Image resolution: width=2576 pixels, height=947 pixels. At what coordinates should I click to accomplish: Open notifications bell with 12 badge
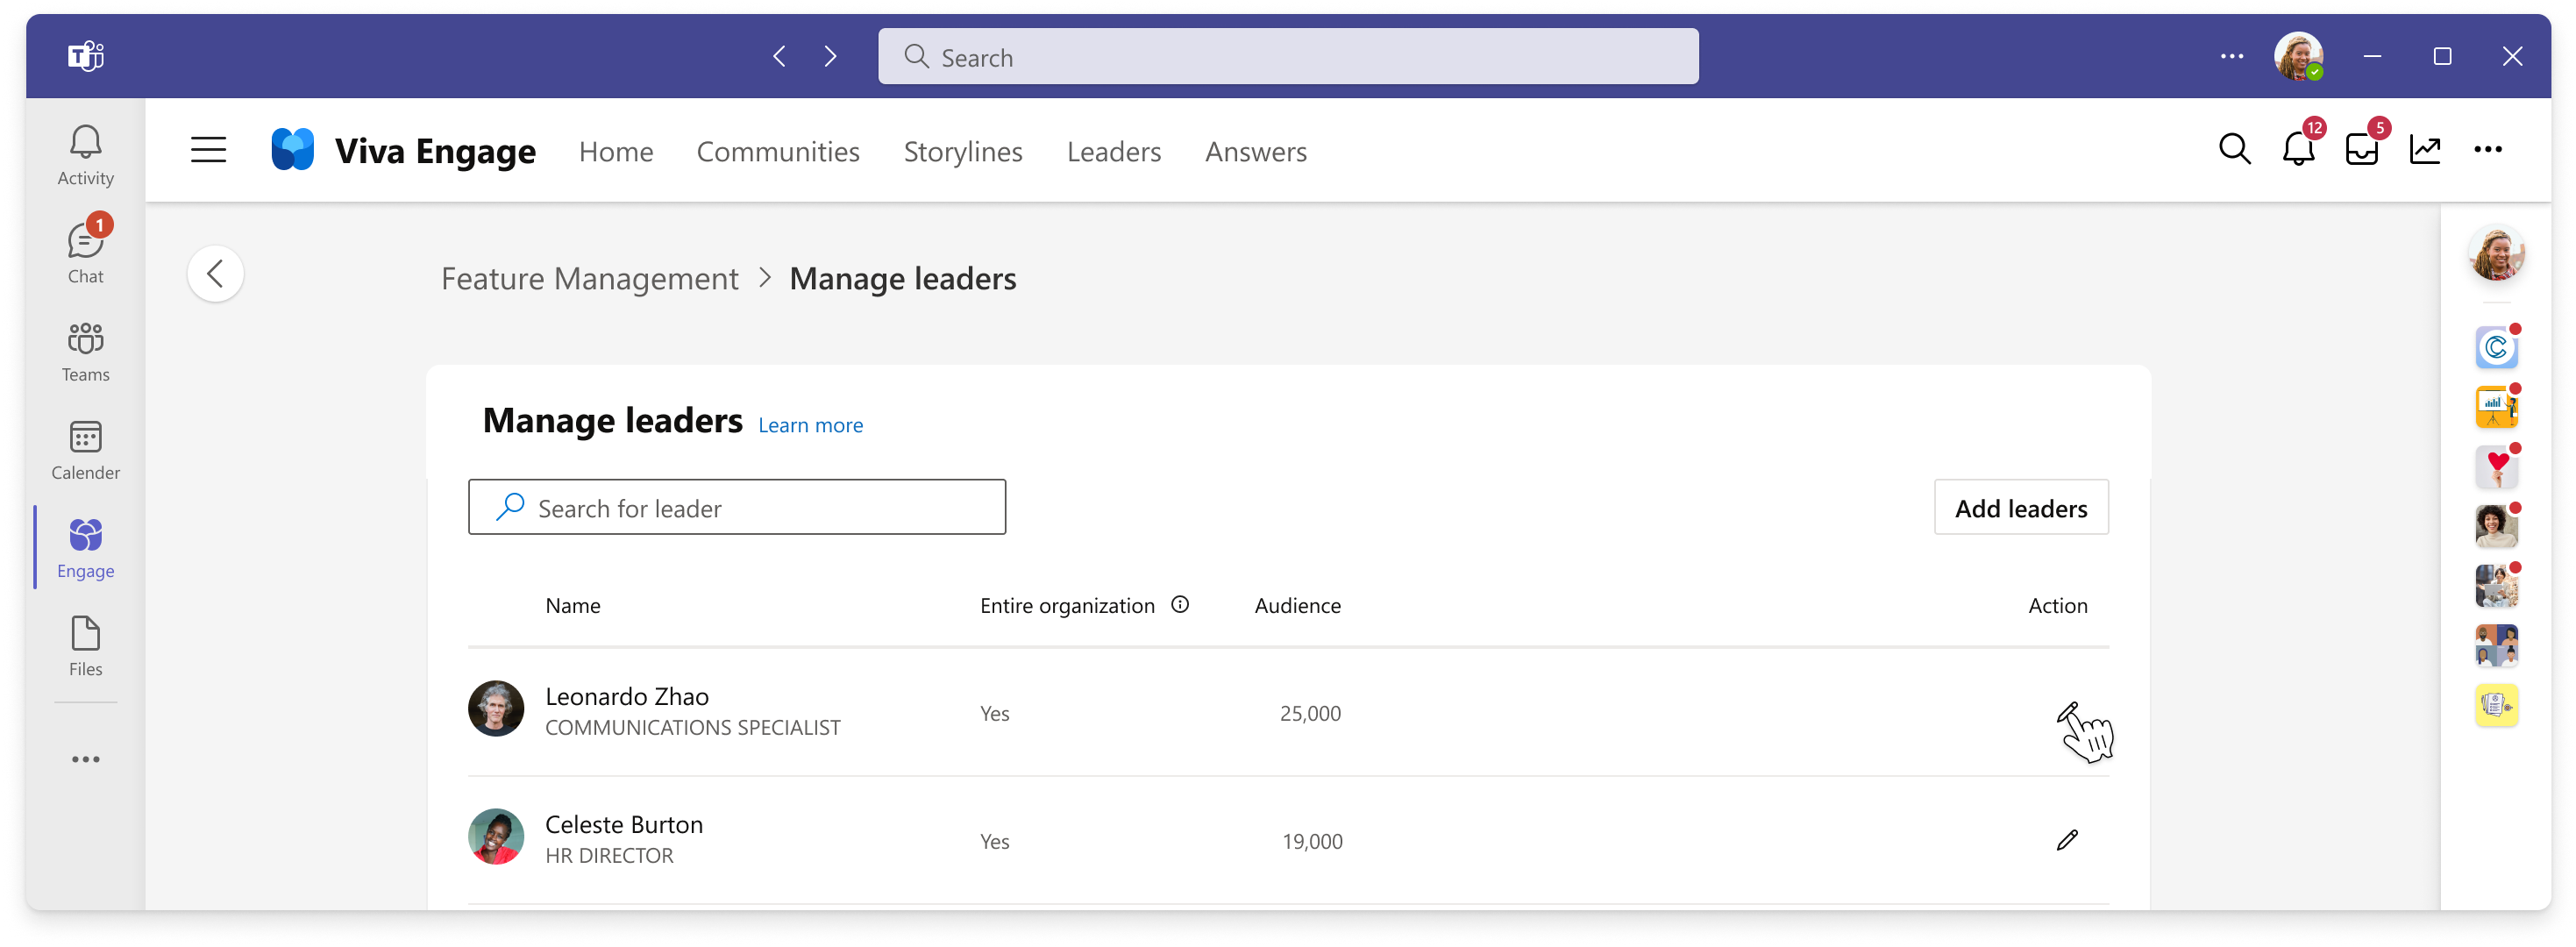click(x=2298, y=149)
